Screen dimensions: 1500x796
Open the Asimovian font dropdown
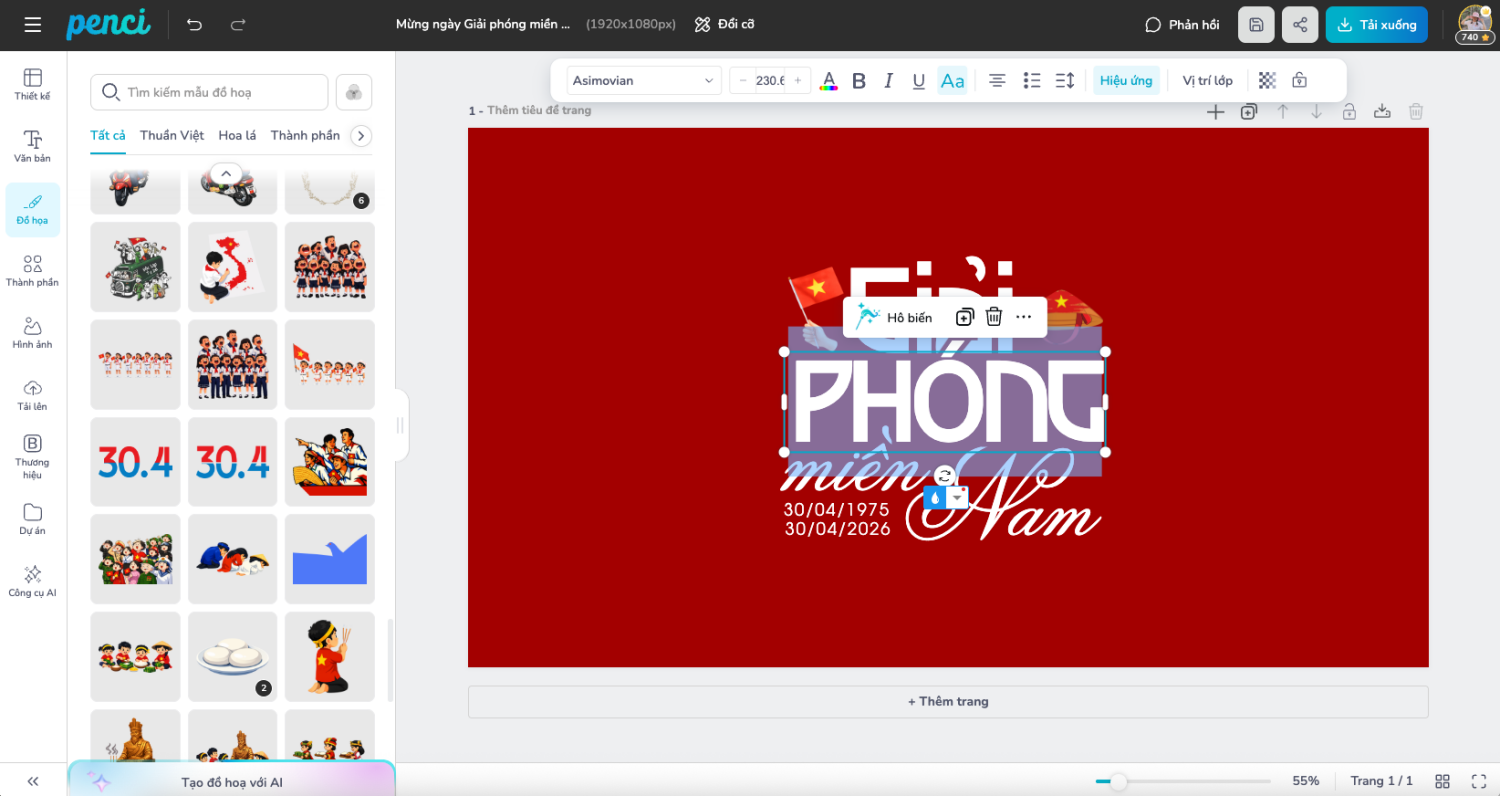point(643,81)
